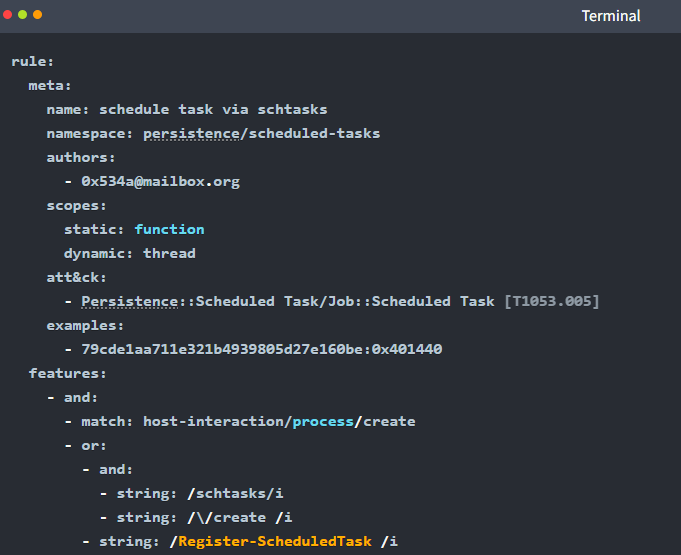Click the [T1053.005] technique ID

click(552, 301)
